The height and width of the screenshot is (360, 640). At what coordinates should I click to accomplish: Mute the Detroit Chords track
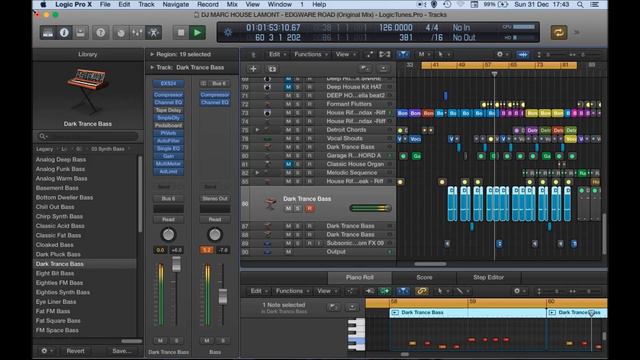[288, 130]
